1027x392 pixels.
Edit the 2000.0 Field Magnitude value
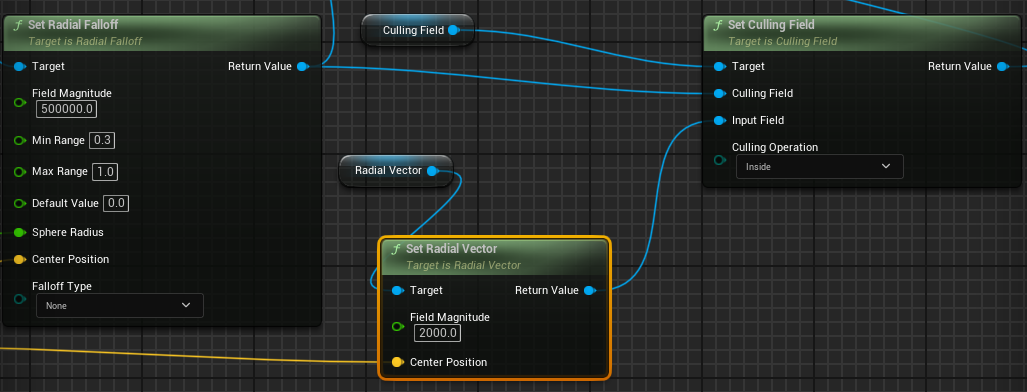click(438, 333)
